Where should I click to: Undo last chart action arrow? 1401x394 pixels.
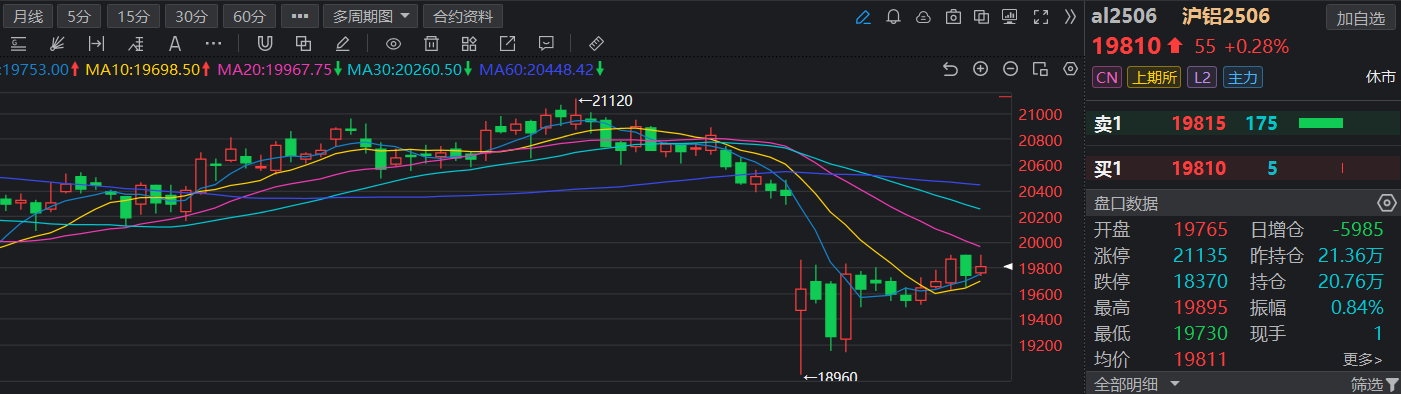point(951,69)
